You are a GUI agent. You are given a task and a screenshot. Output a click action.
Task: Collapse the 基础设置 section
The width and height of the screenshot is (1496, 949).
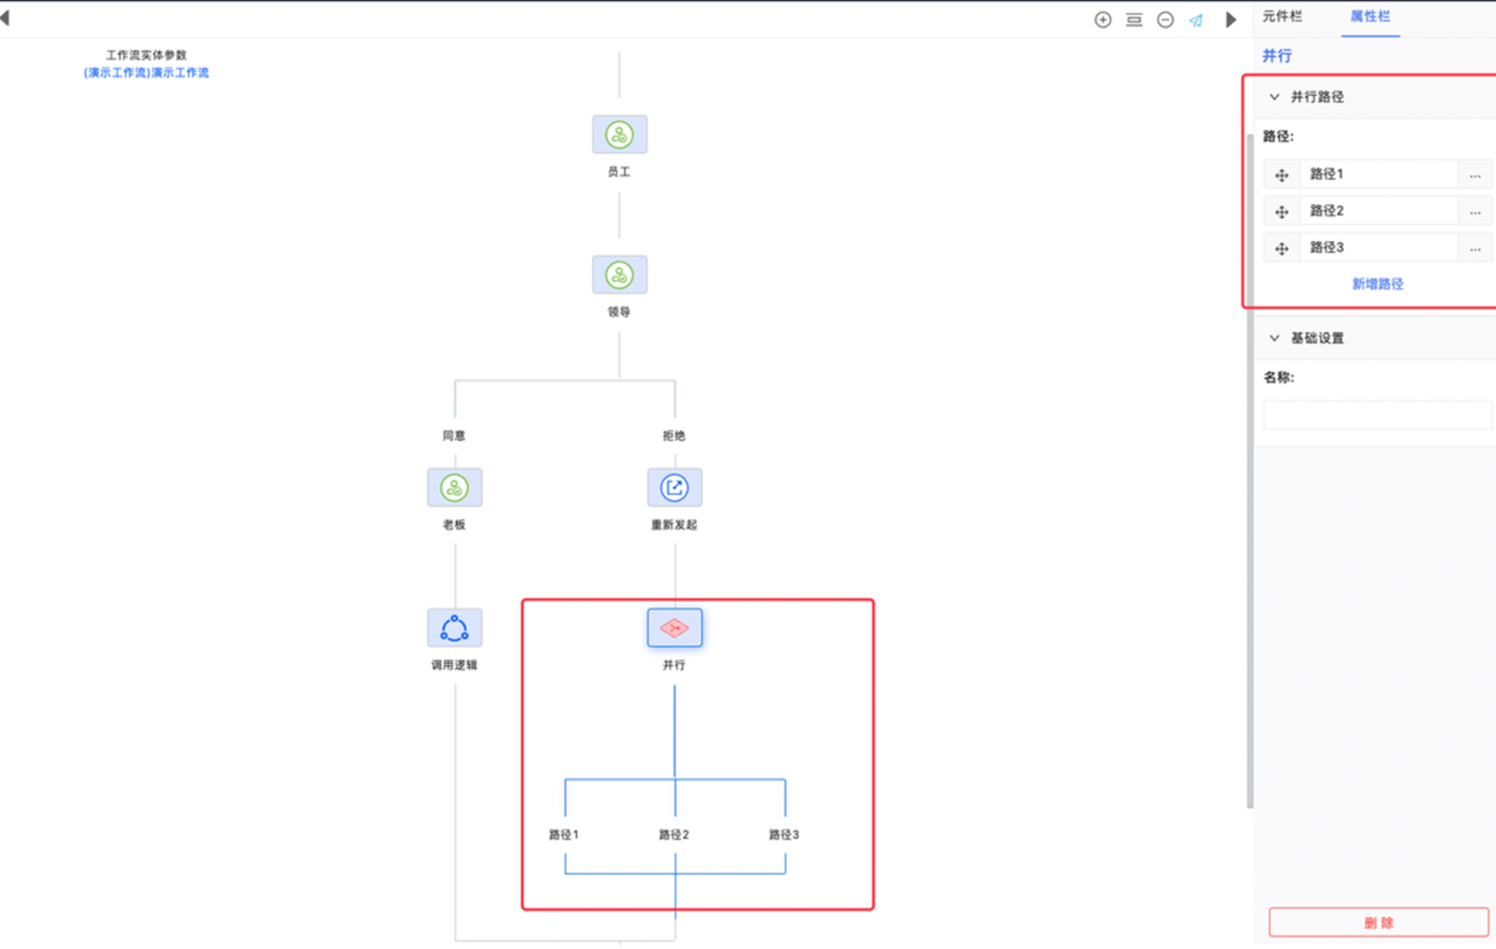[1274, 338]
